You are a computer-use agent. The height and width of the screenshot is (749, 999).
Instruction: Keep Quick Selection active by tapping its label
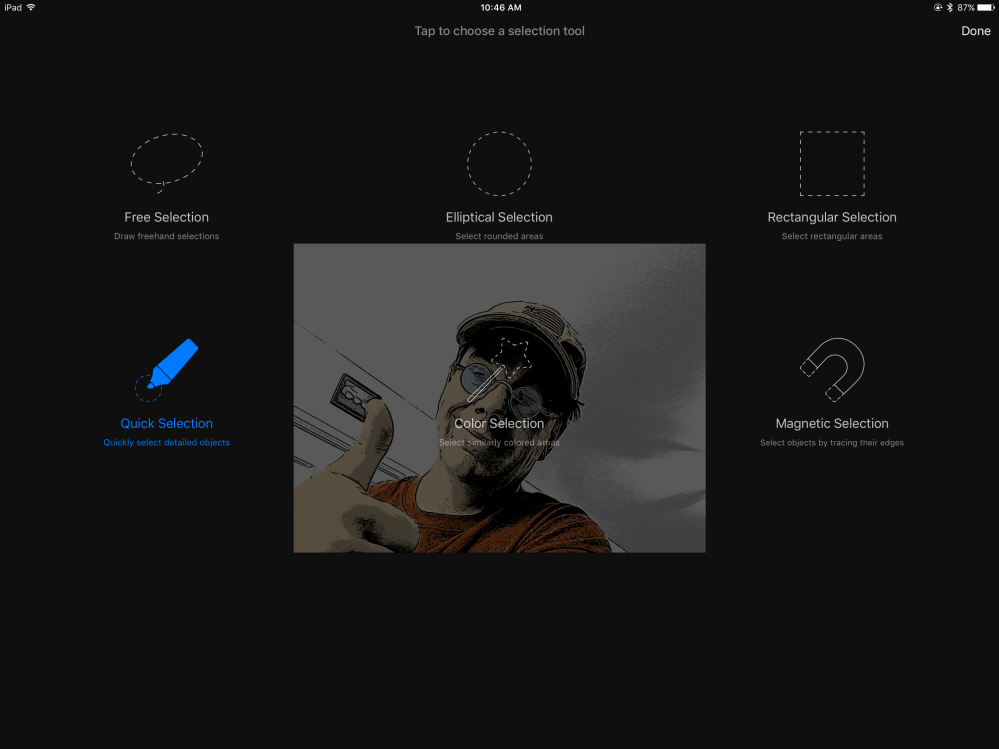(x=166, y=423)
